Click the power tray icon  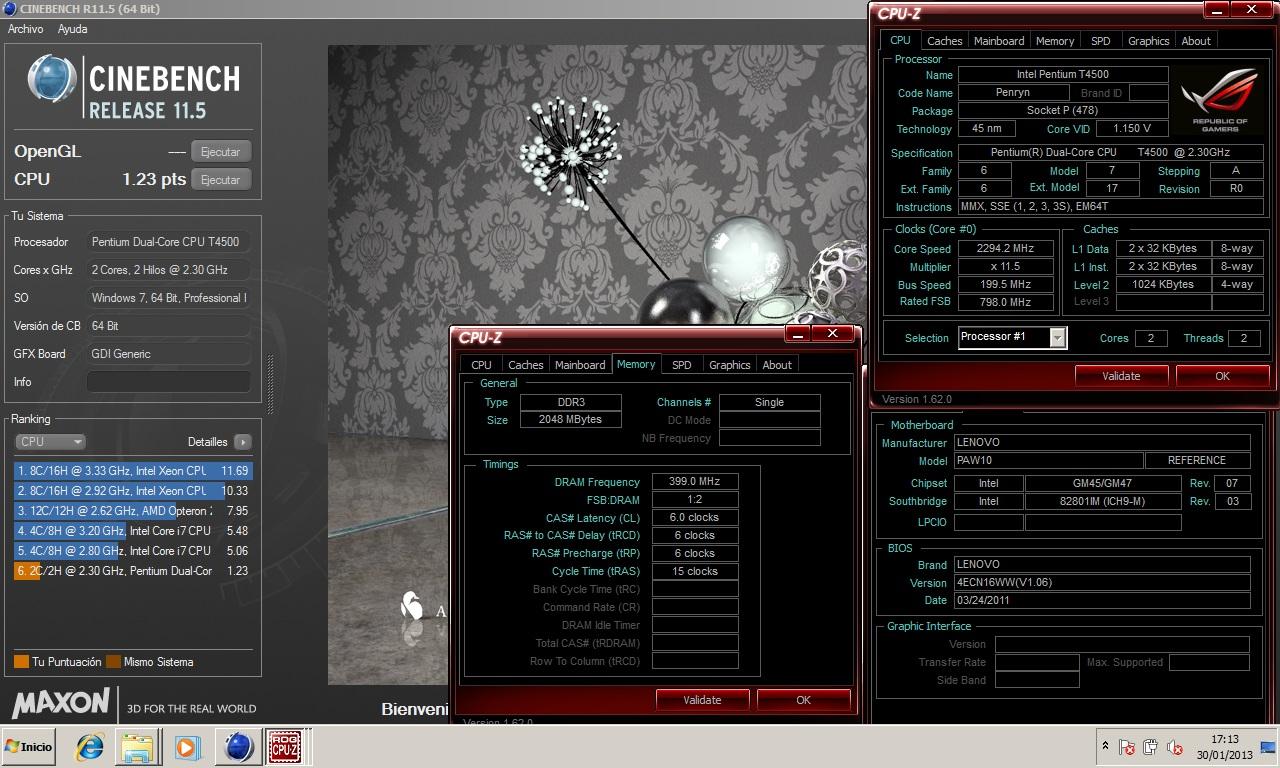[x=1151, y=747]
